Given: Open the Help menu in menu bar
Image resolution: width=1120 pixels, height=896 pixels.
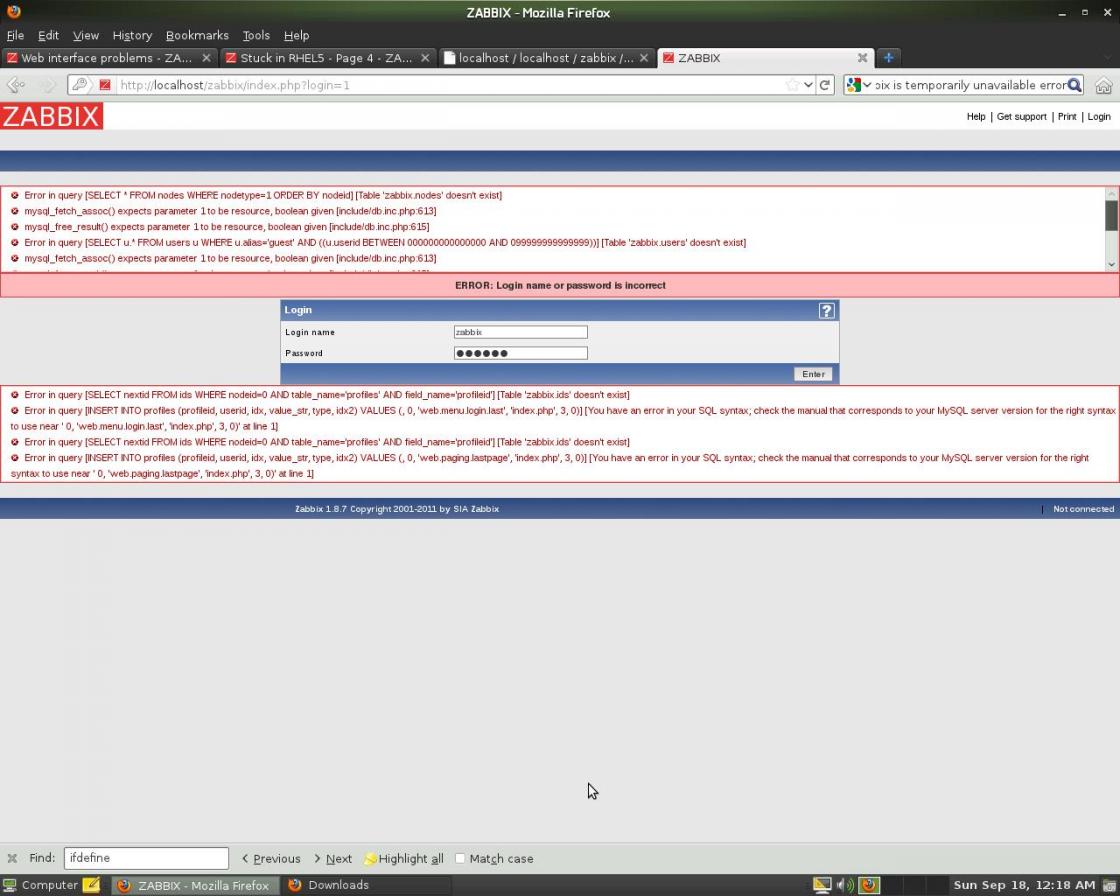Looking at the screenshot, I should coord(296,35).
